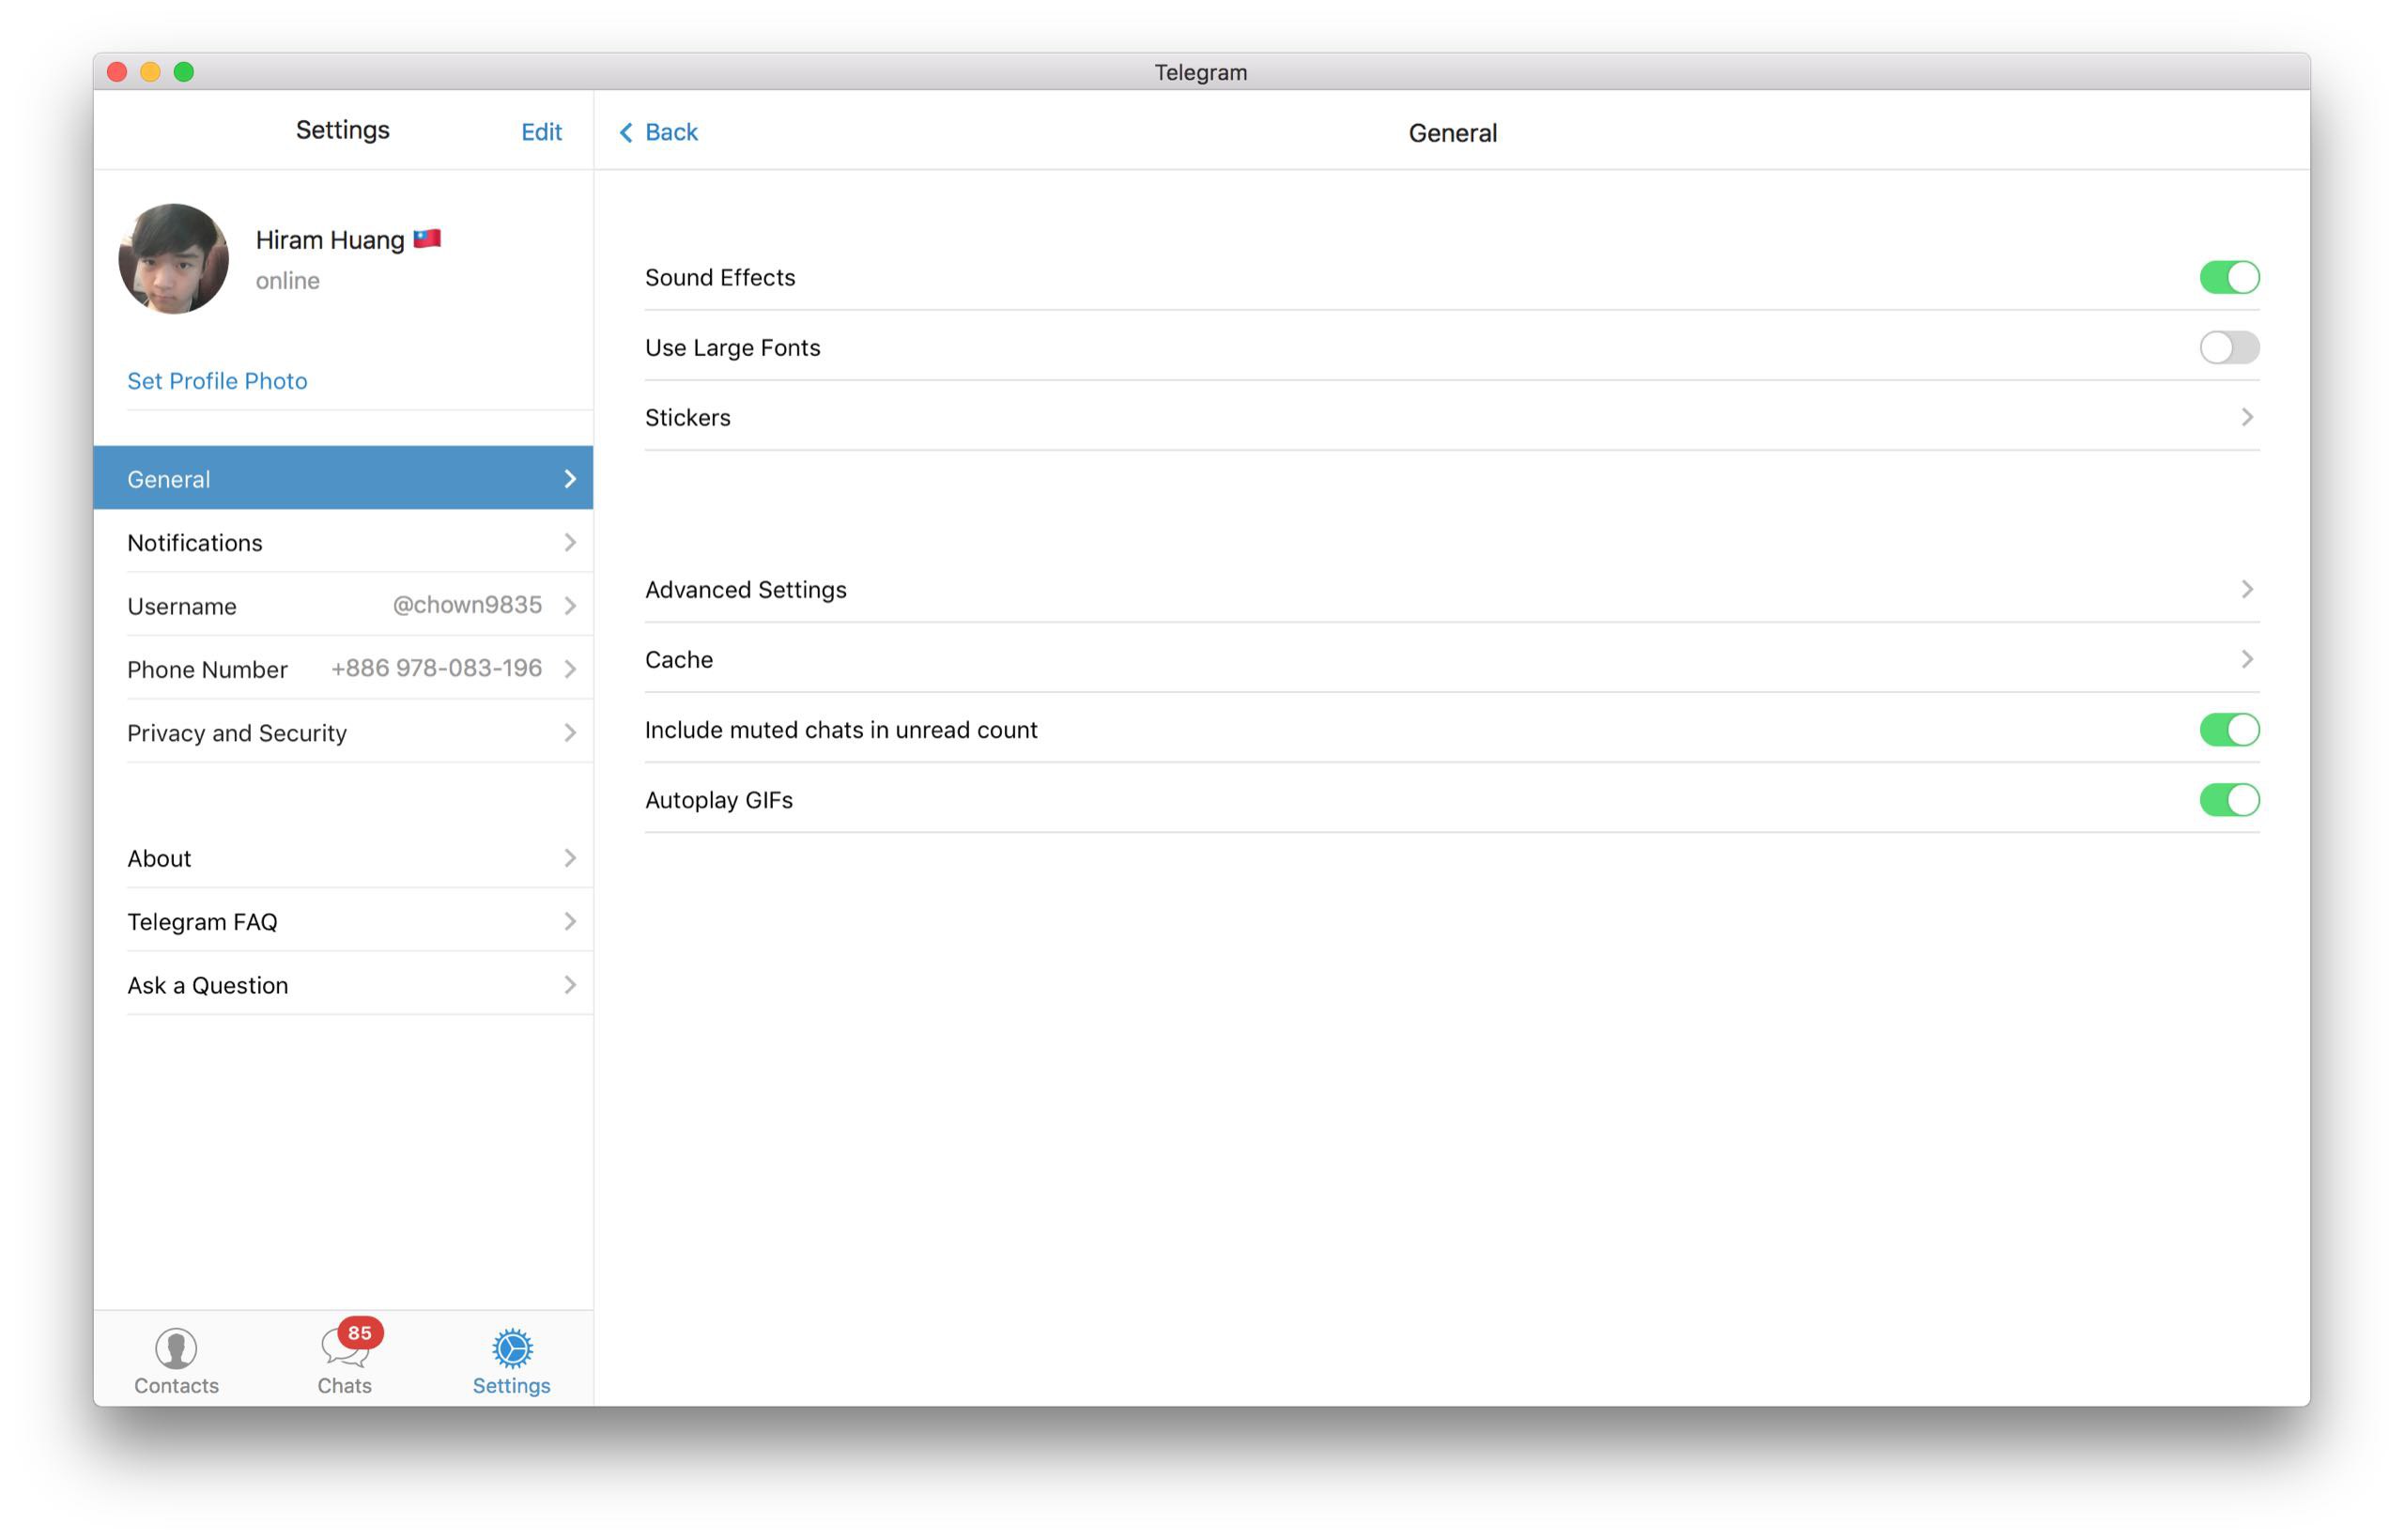Screen dimensions: 2404x1540
Task: Open the Stickers settings row
Action: pos(1452,417)
